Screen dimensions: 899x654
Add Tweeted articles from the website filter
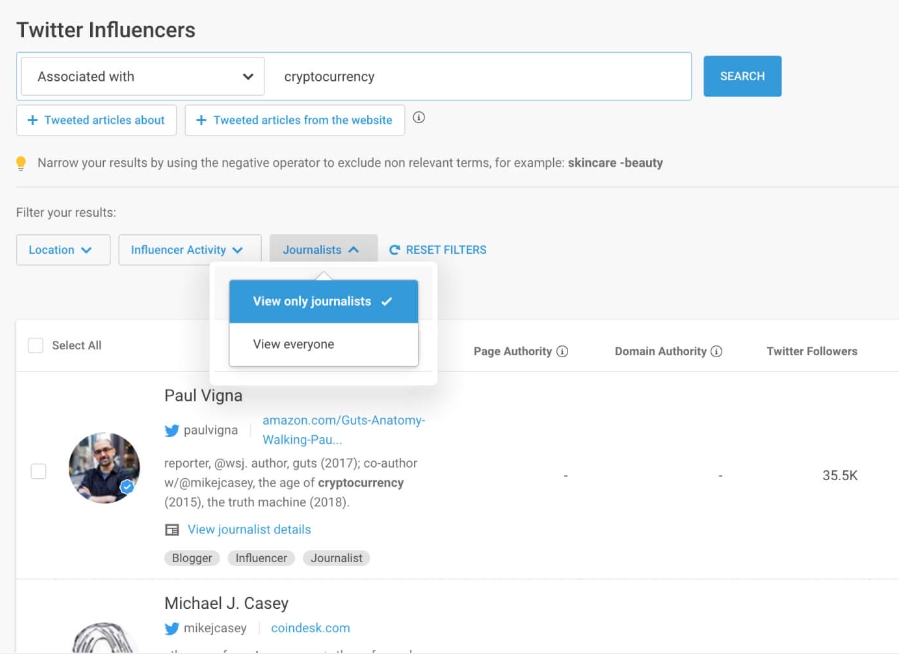point(295,120)
